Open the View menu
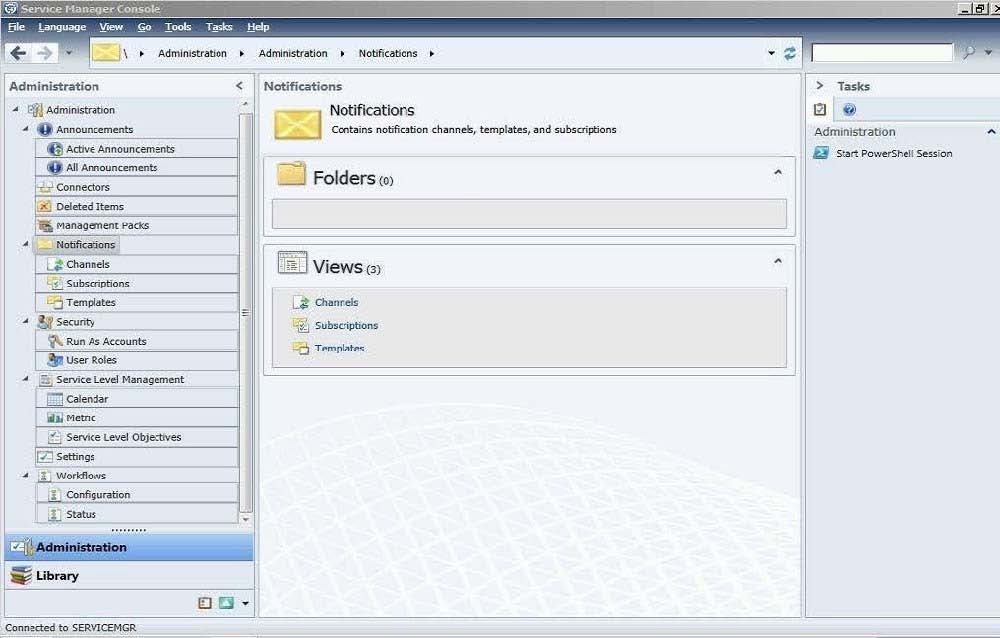 [111, 27]
